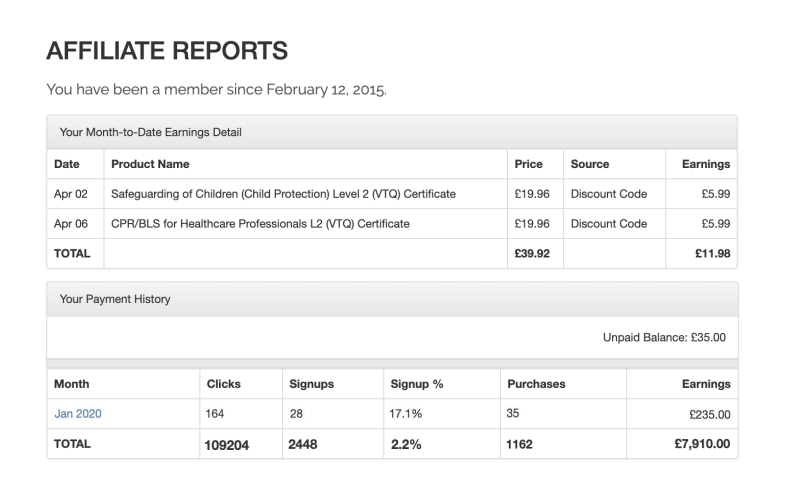Viewport: 793px width, 504px height.
Task: Select the Safeguarding of Children certificate row
Action: point(283,194)
